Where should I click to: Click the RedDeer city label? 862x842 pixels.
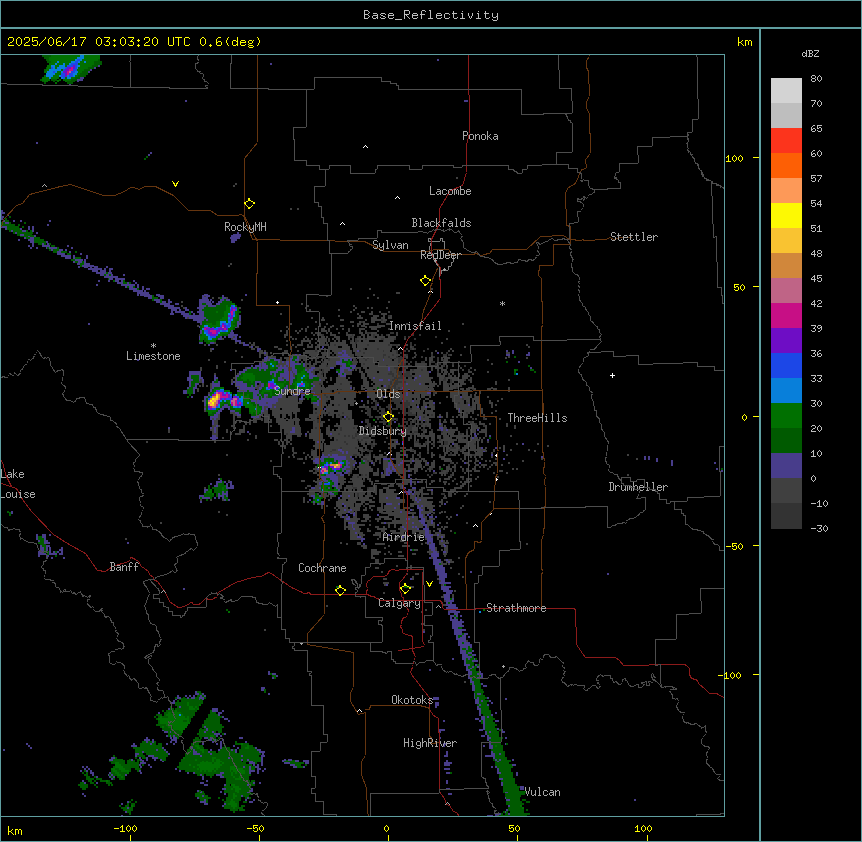click(x=440, y=255)
